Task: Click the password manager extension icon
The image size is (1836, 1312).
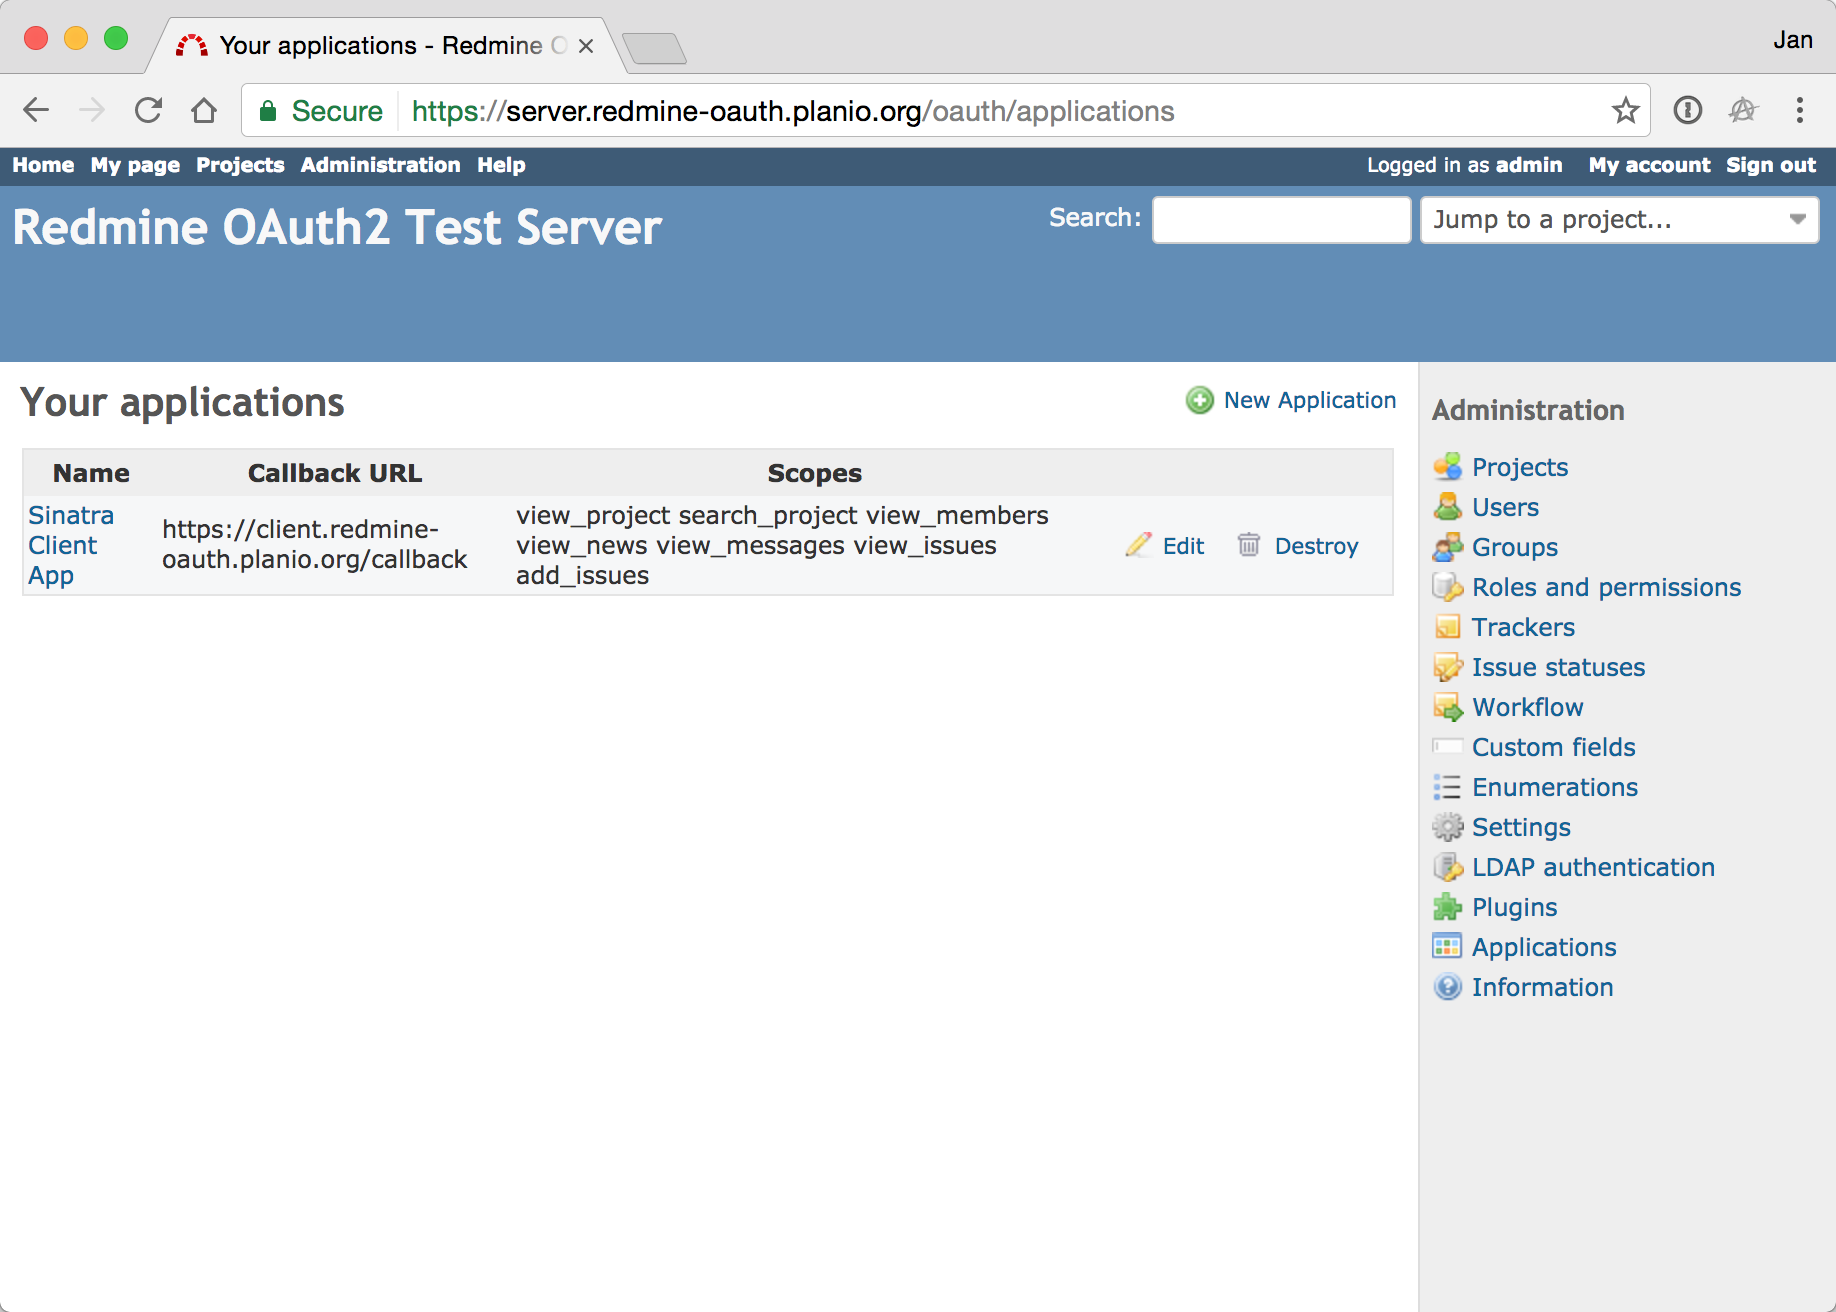Action: (x=1688, y=110)
